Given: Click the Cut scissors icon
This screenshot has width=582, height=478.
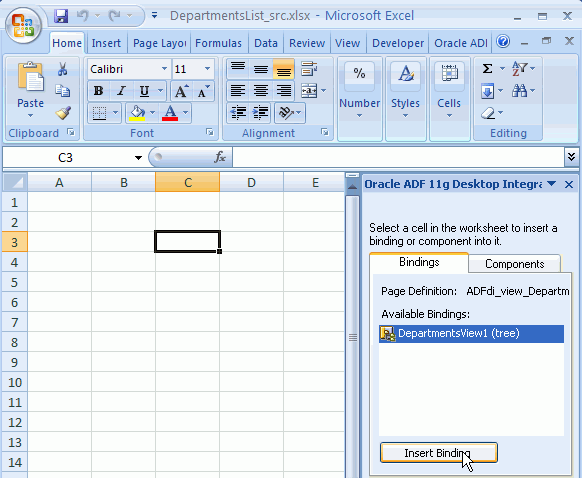Looking at the screenshot, I should pyautogui.click(x=62, y=69).
